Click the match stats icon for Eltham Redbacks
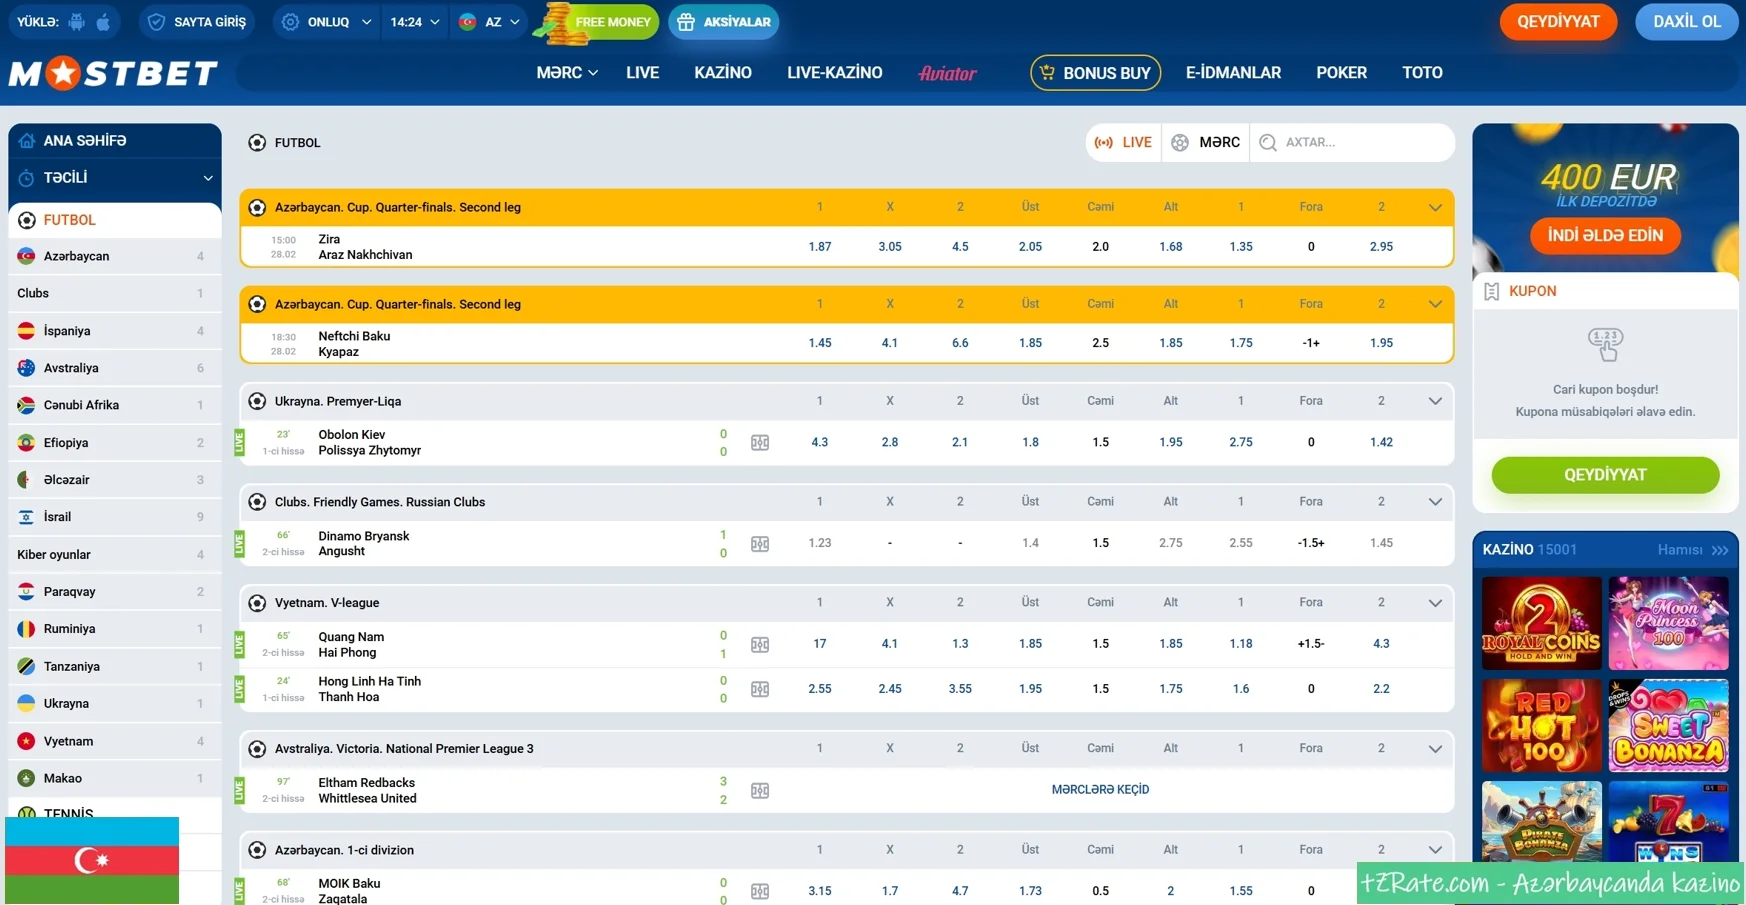The image size is (1746, 905). click(760, 790)
